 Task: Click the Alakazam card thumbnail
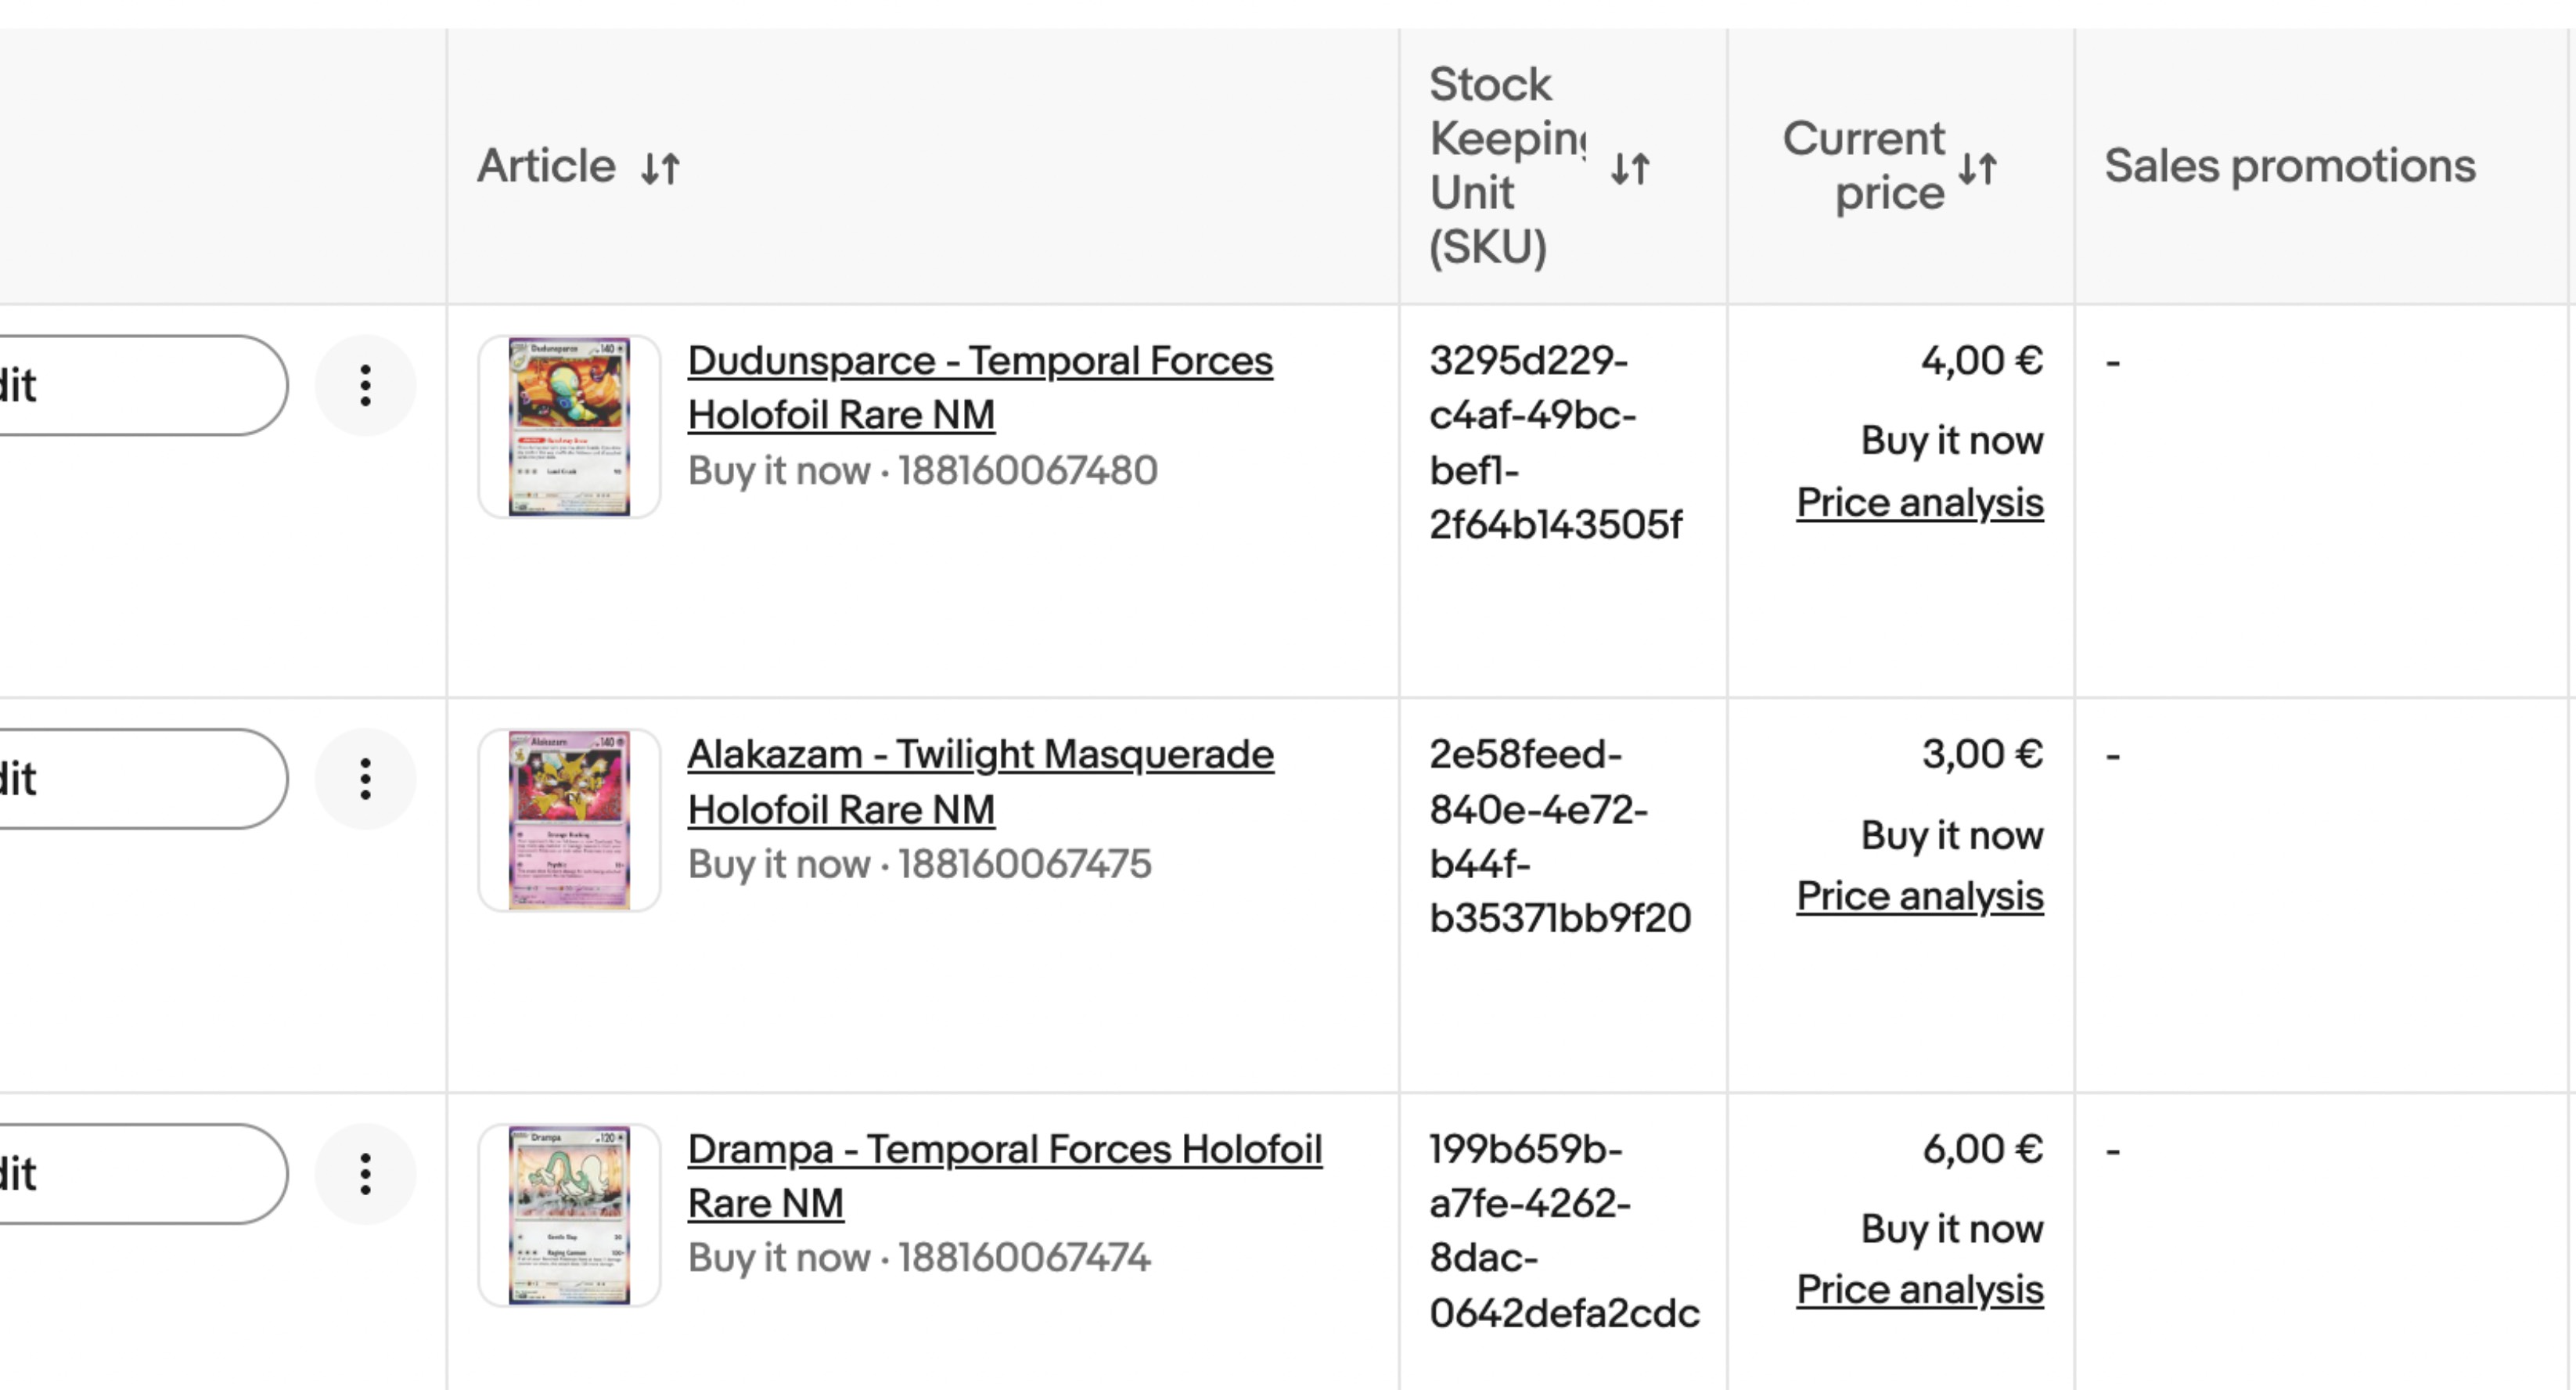click(569, 820)
